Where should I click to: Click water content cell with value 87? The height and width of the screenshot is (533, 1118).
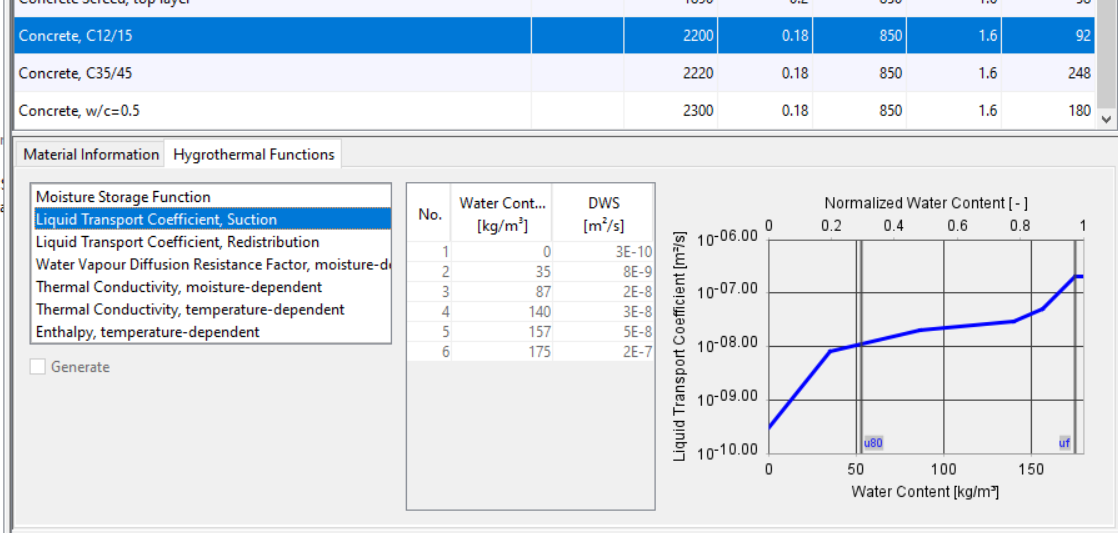click(x=501, y=292)
